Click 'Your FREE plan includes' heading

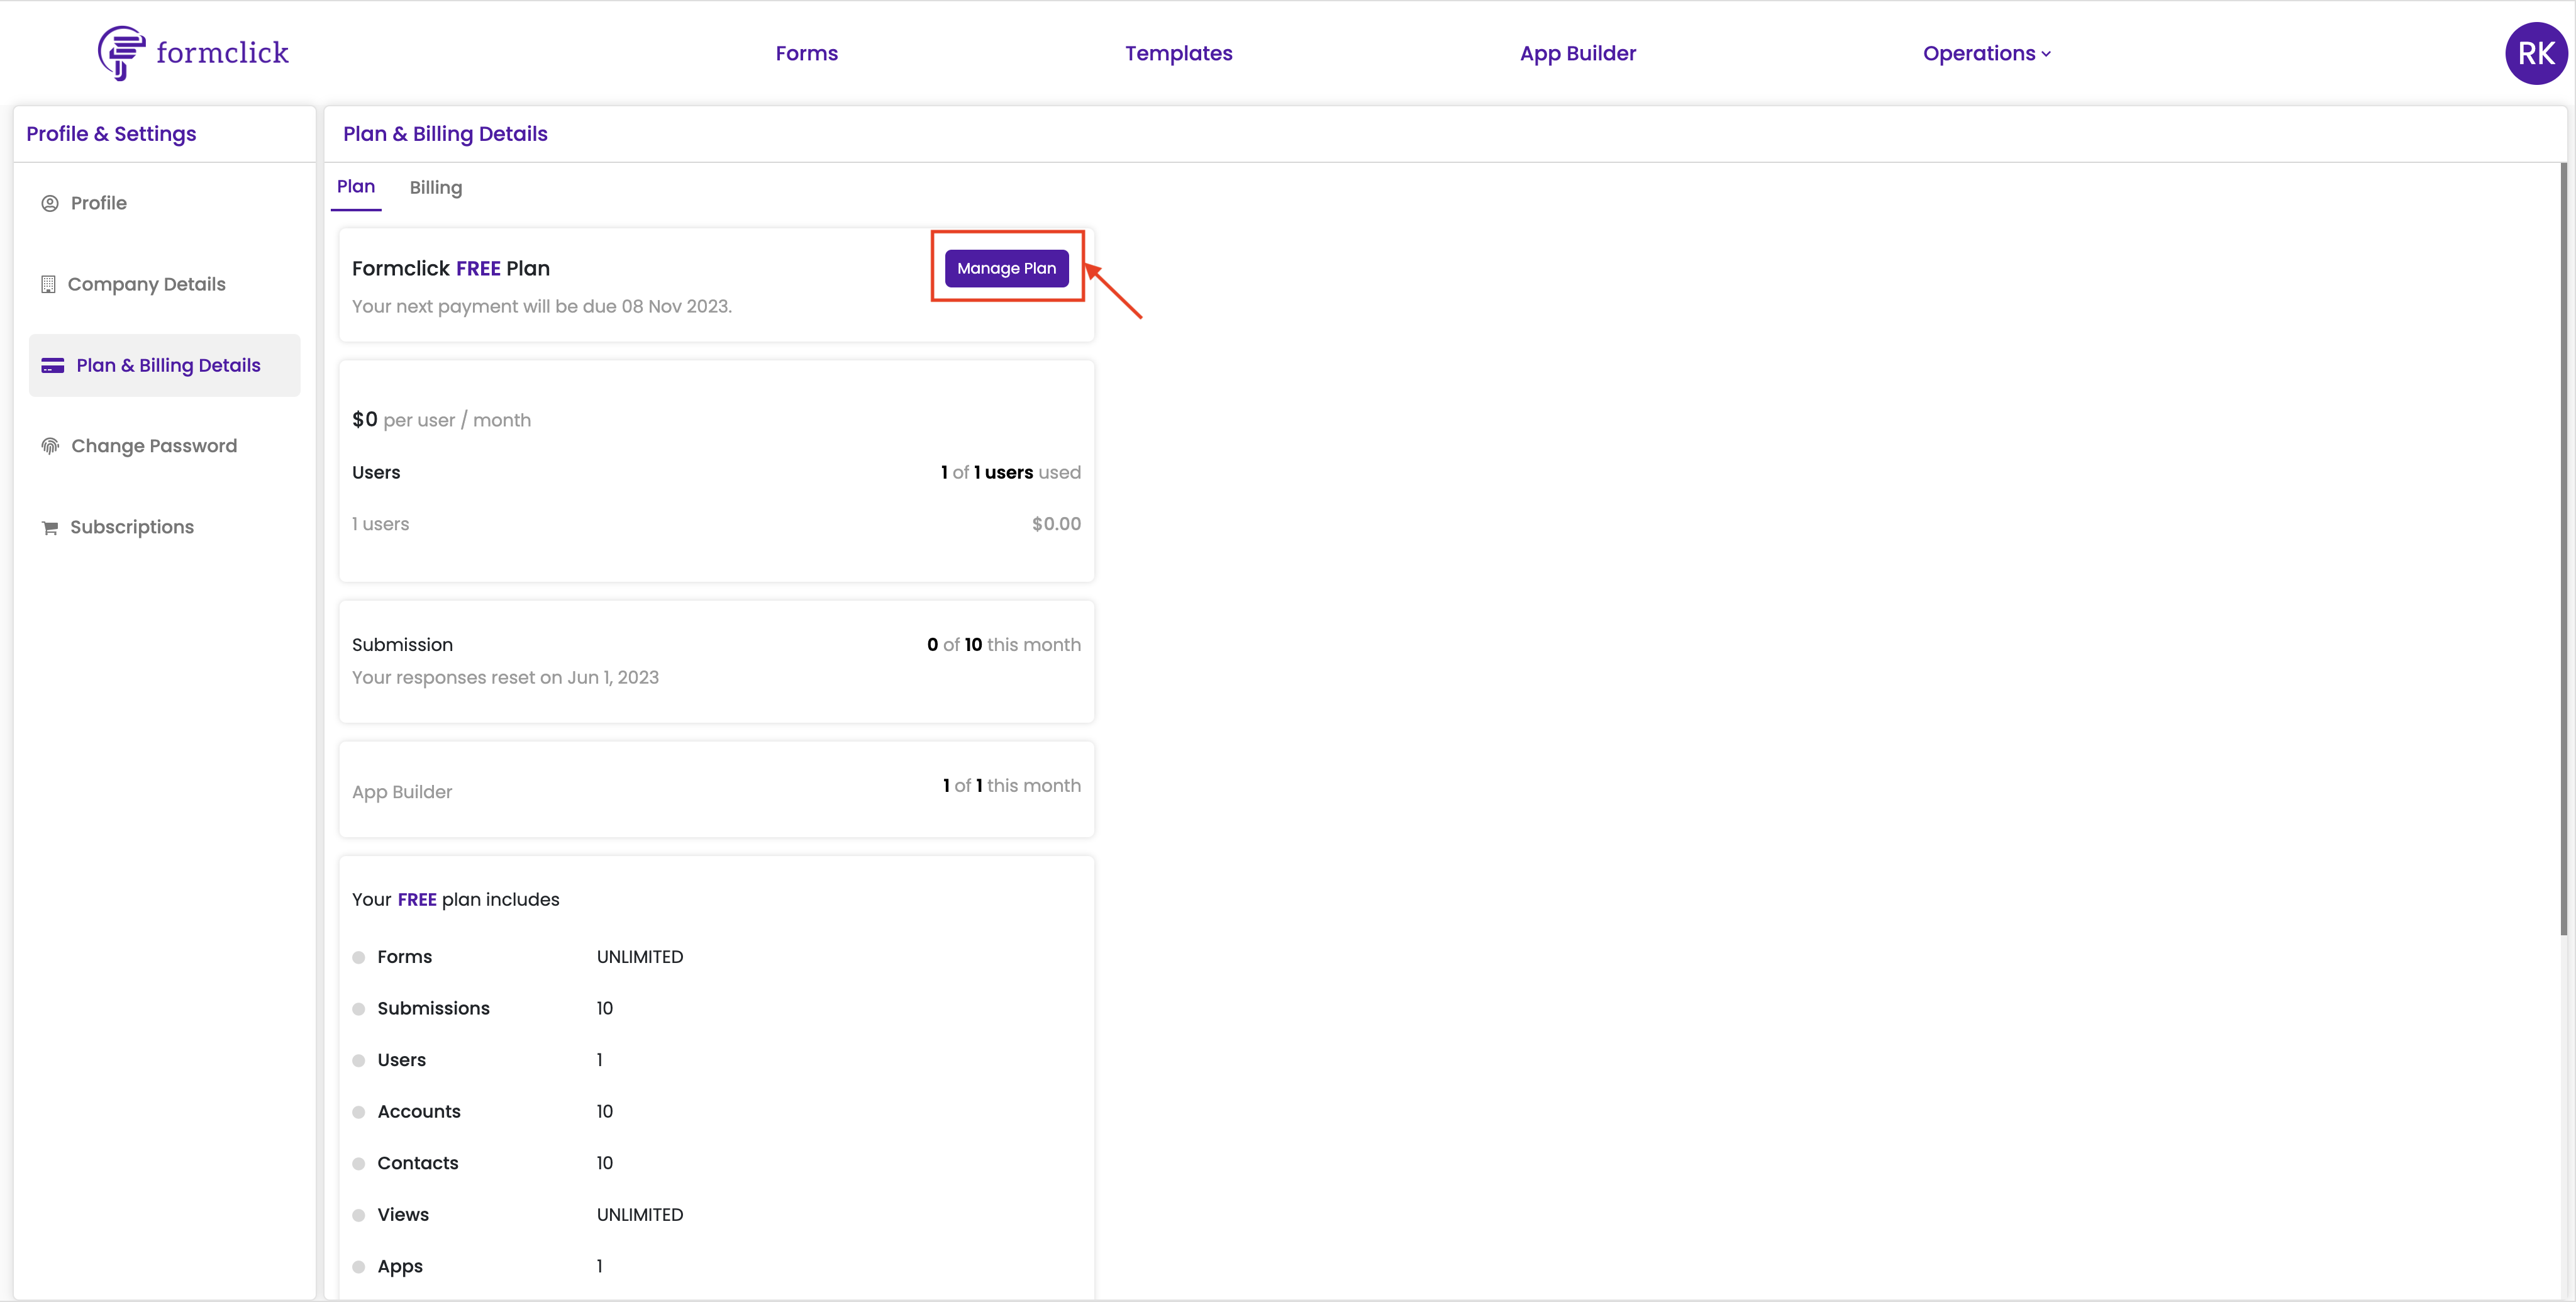[456, 899]
